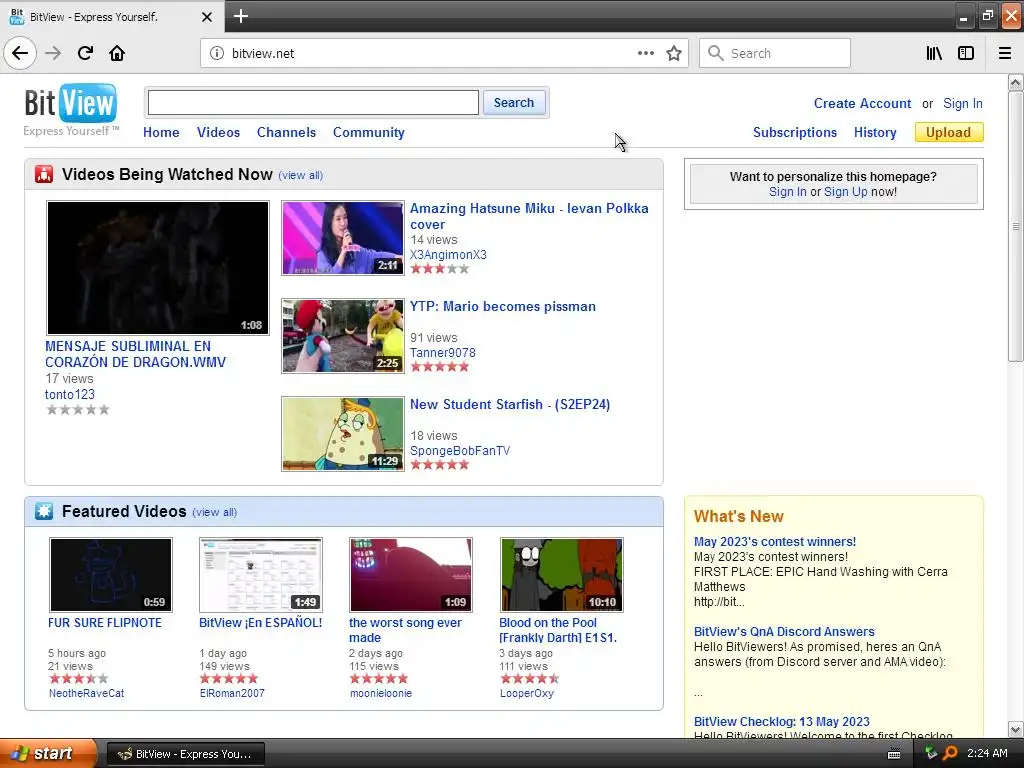This screenshot has width=1024, height=768.
Task: View site info icon in address bar
Action: tap(217, 53)
